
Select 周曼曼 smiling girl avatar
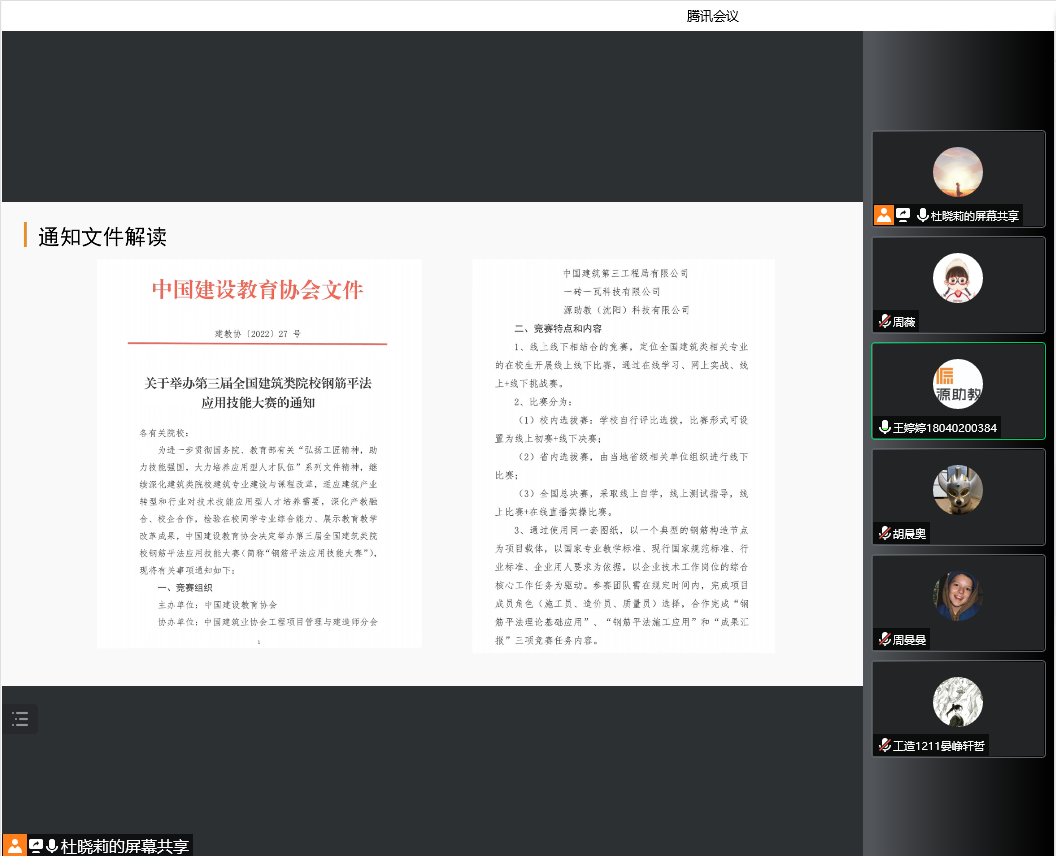tap(958, 596)
